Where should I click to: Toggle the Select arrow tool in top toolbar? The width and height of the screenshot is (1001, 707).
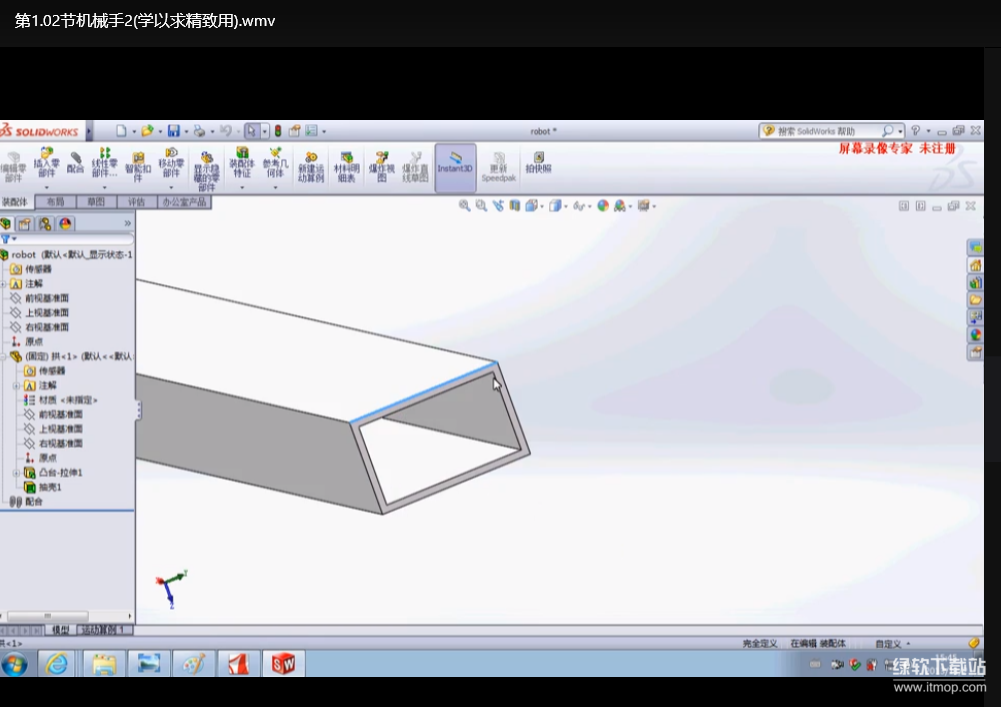tap(252, 131)
